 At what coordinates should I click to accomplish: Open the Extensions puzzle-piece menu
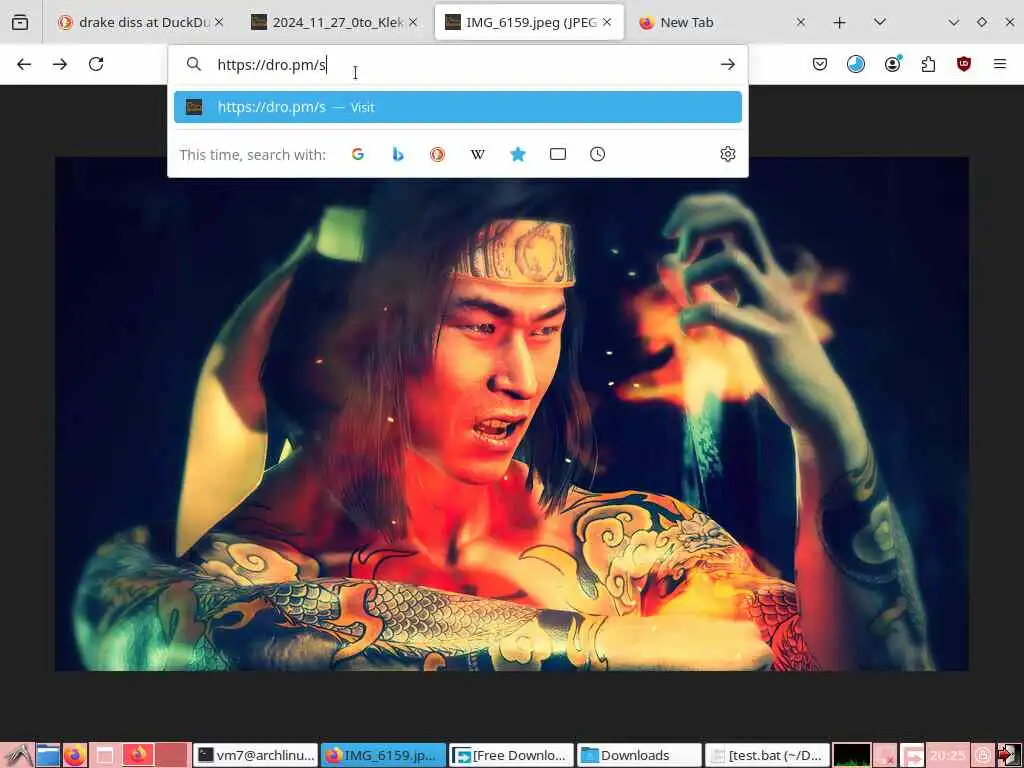[928, 64]
